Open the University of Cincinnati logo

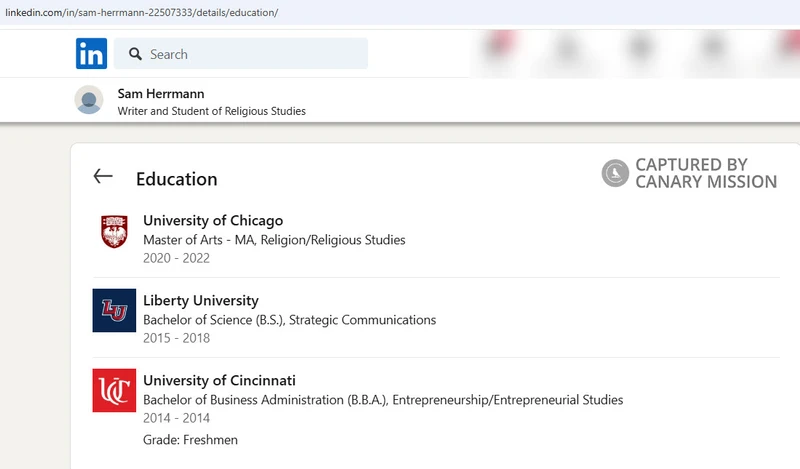(x=114, y=390)
